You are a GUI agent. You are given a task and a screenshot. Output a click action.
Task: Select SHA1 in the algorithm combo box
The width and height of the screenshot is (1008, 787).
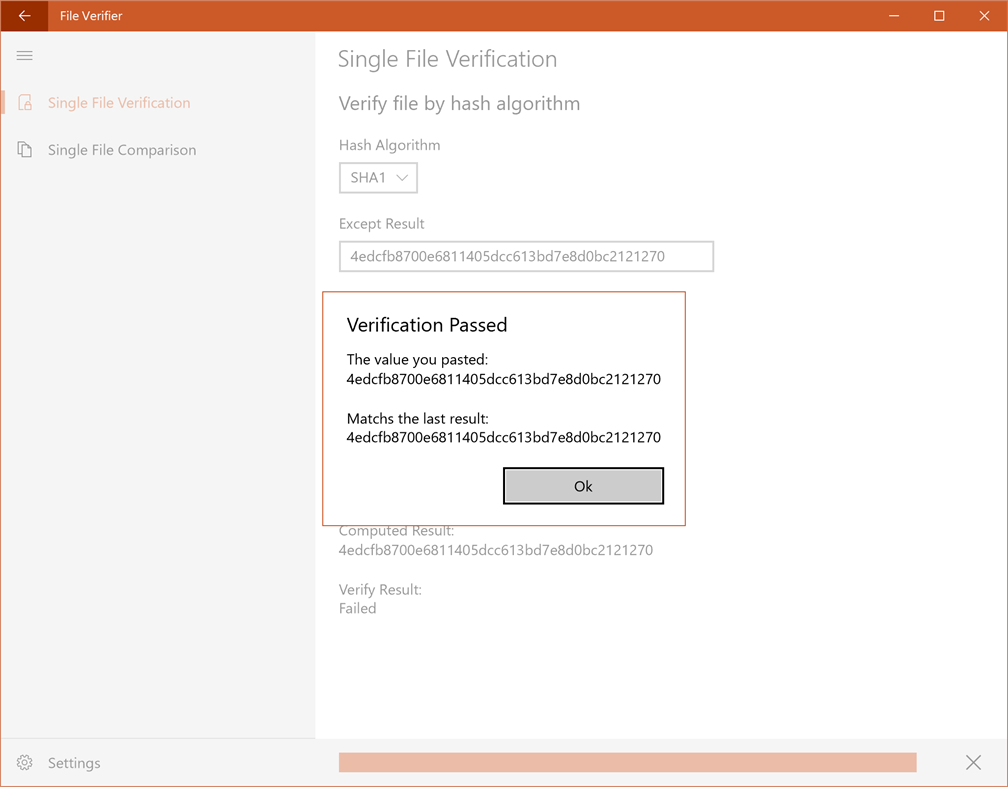tap(367, 177)
